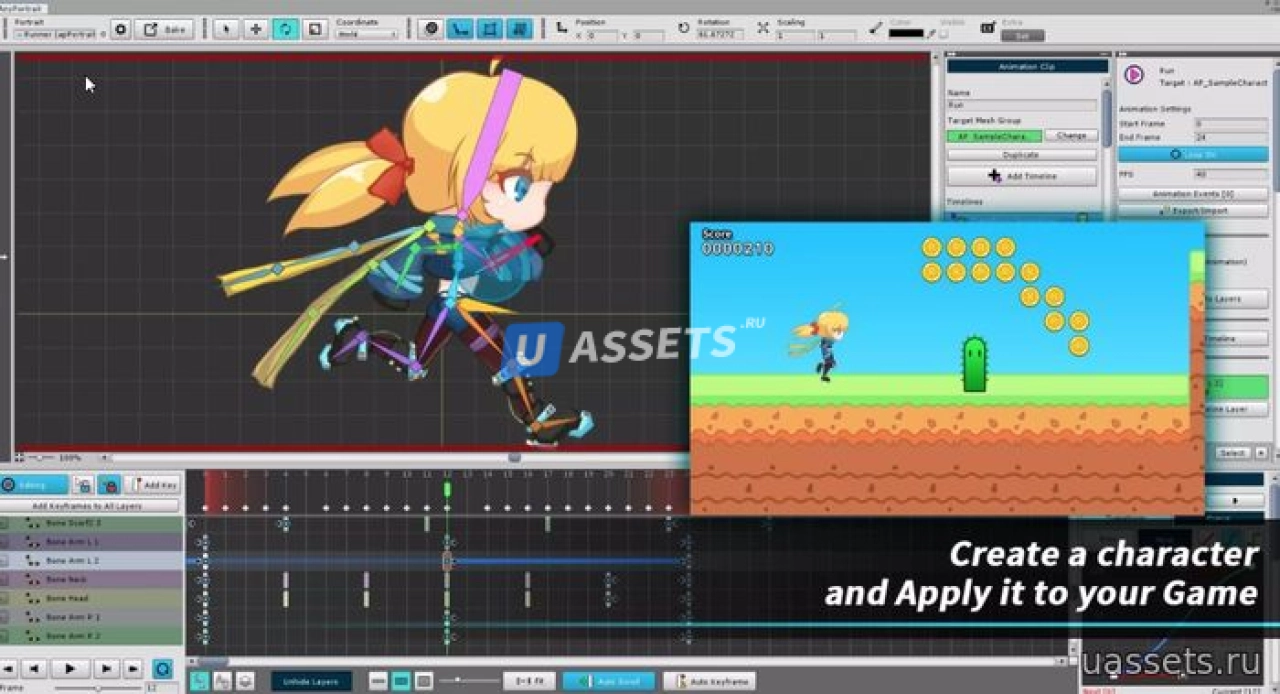
Task: Toggle the loop playback icon
Action: pyautogui.click(x=162, y=668)
